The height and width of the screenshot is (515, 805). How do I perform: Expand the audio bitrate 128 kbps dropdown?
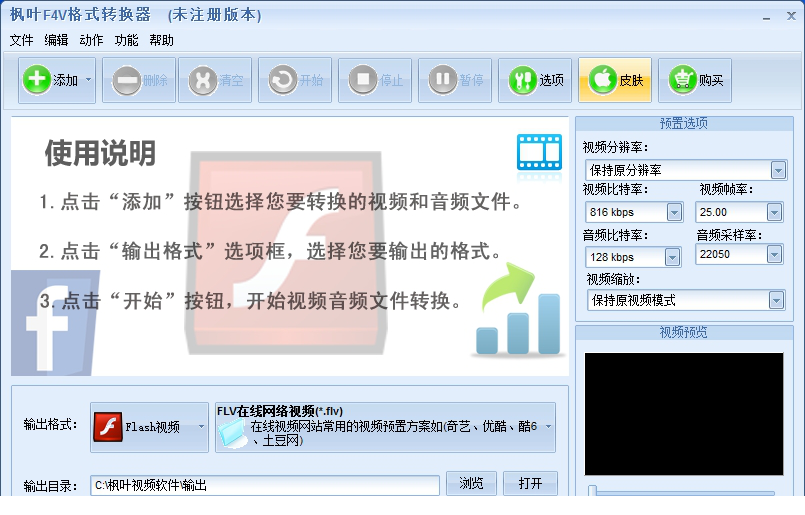[672, 257]
